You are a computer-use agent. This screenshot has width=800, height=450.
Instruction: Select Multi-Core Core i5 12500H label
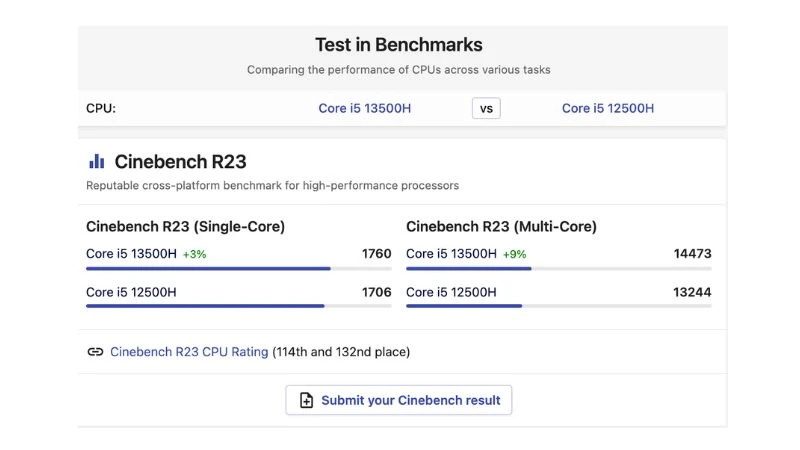pyautogui.click(x=451, y=292)
